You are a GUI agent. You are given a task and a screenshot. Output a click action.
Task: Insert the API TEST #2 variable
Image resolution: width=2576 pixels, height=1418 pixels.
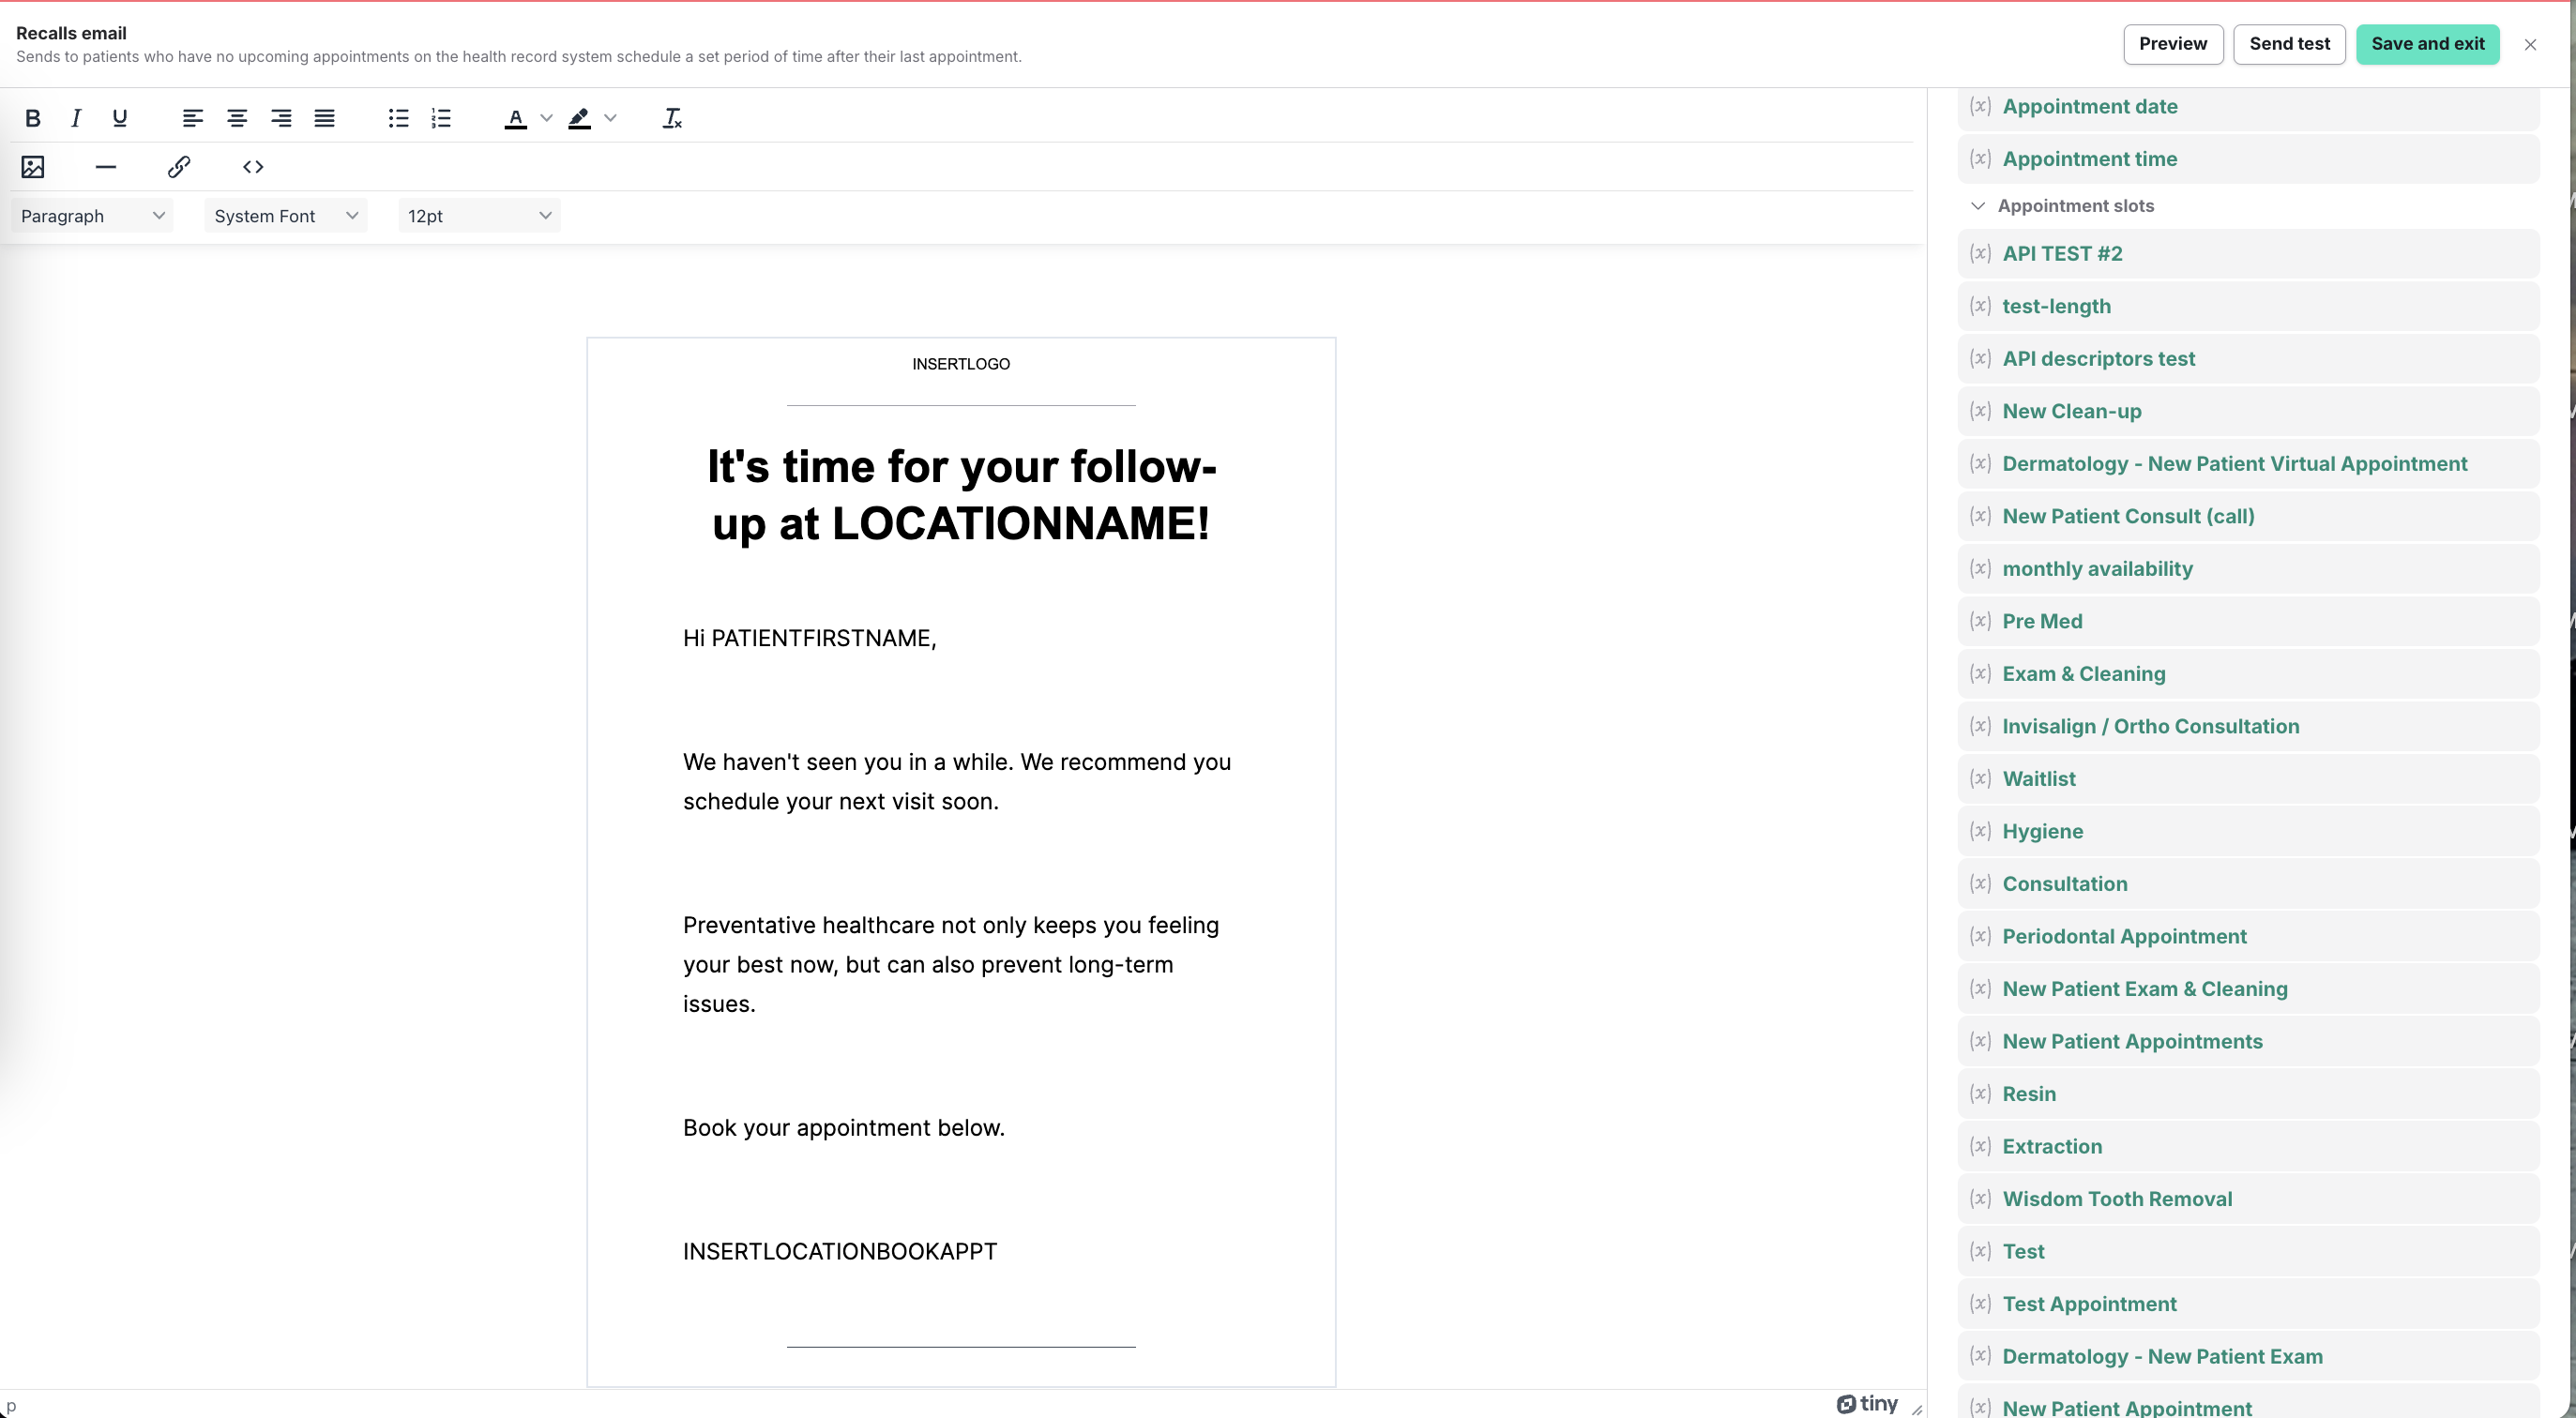(2248, 254)
